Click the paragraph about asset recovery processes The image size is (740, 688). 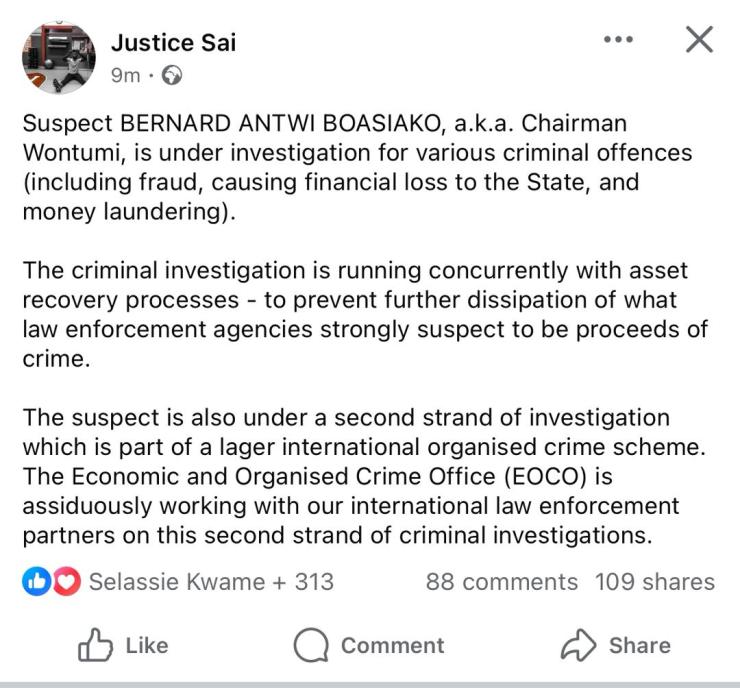tap(365, 314)
